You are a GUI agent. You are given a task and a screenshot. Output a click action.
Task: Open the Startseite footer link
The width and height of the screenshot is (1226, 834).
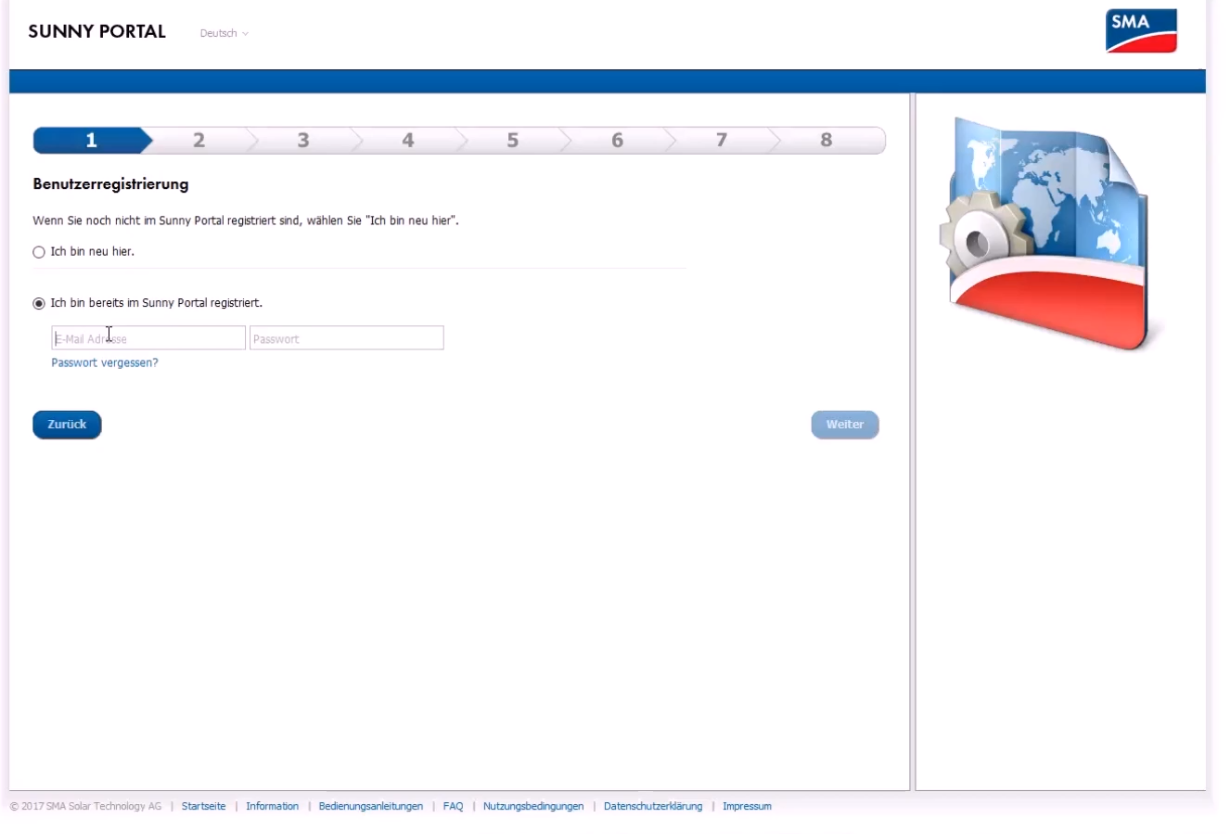point(204,806)
